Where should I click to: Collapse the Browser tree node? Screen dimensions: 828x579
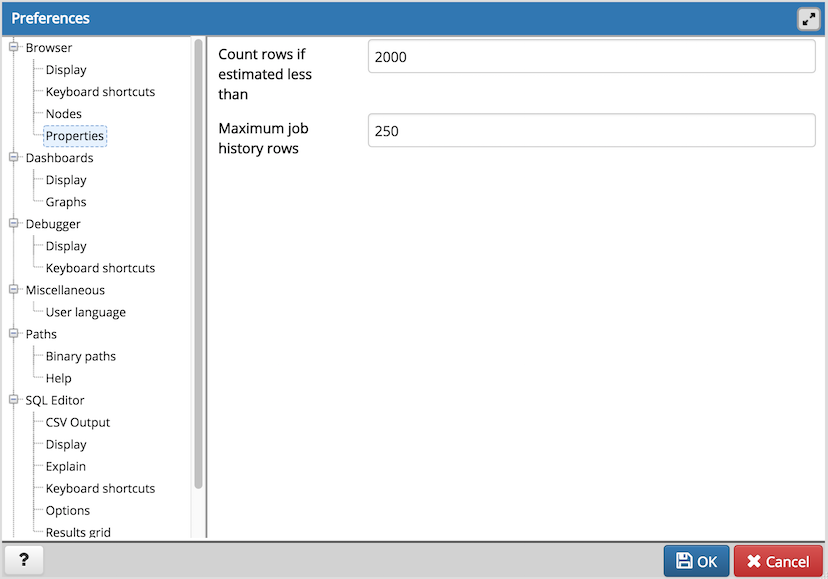(15, 47)
